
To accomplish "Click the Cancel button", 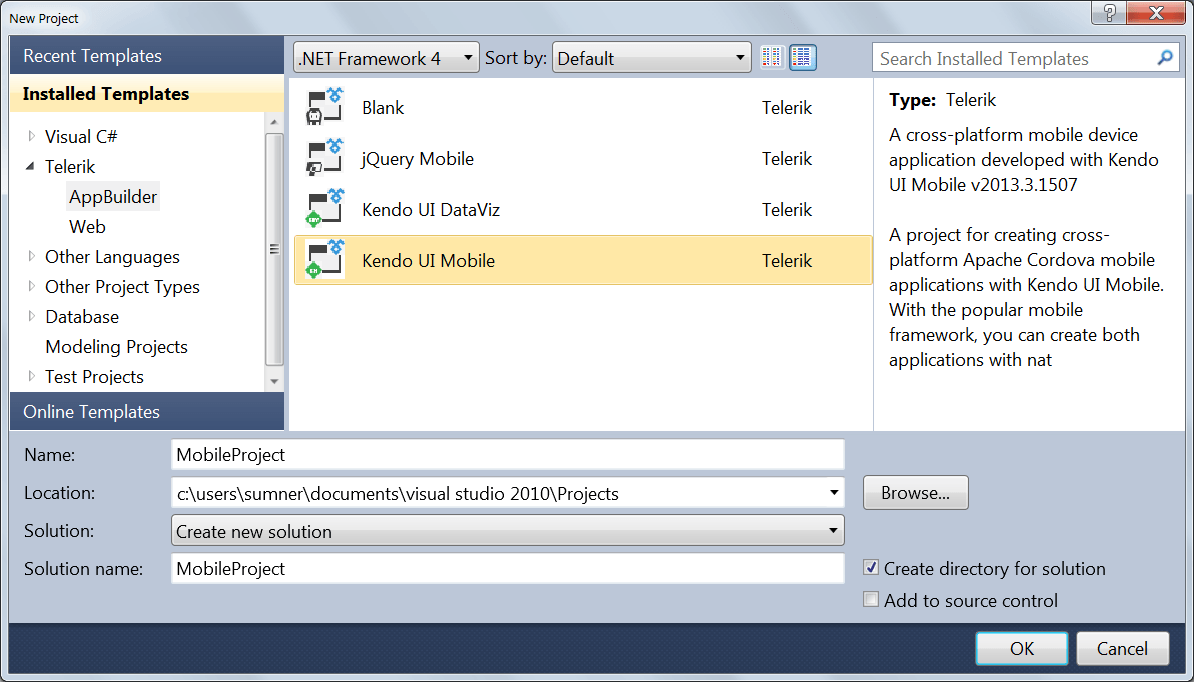I will [1122, 648].
